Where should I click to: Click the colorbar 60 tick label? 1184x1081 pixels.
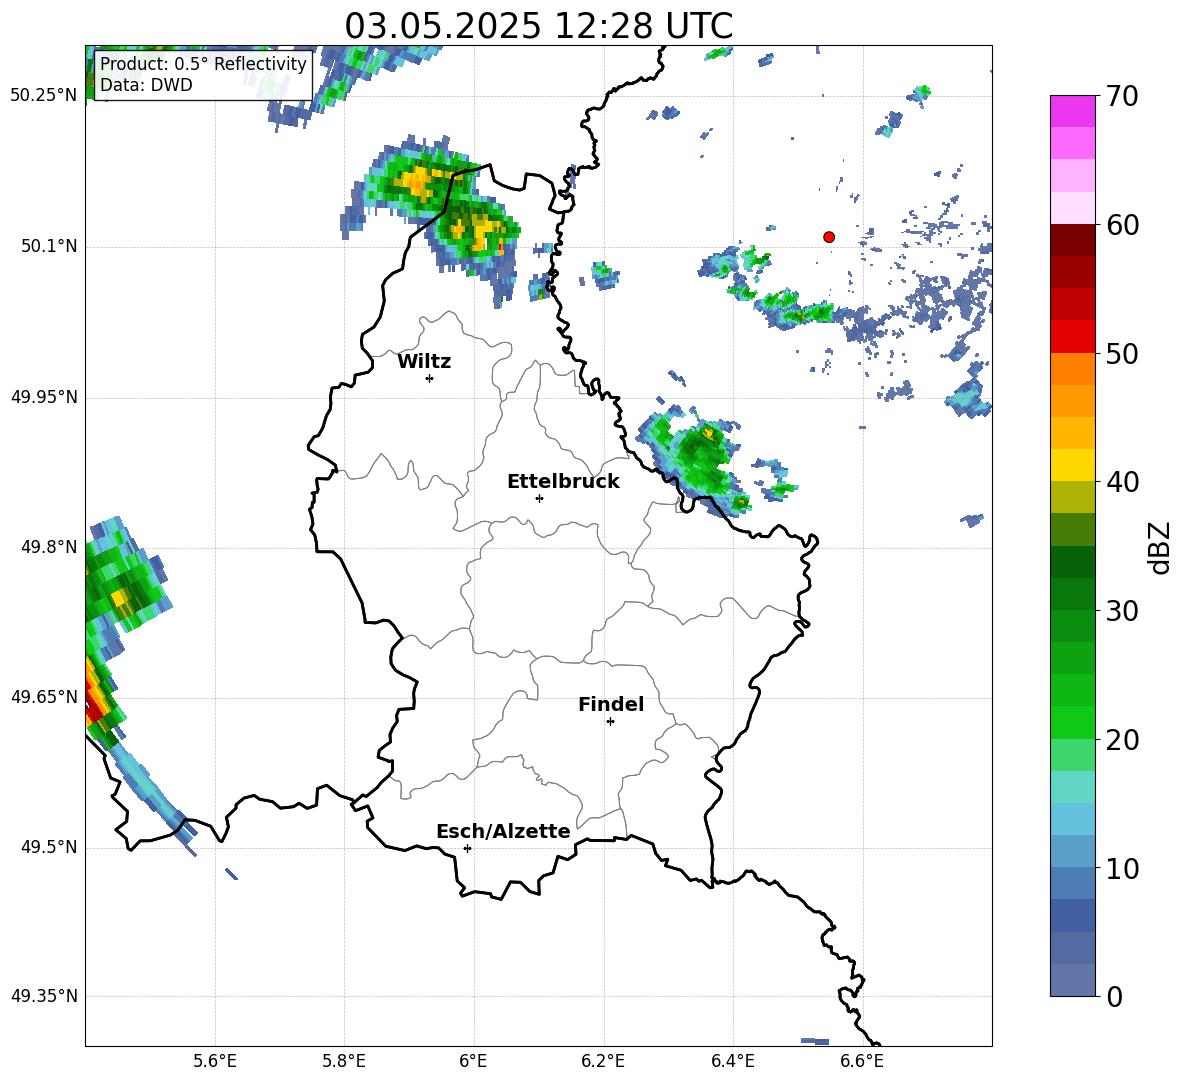(1122, 225)
